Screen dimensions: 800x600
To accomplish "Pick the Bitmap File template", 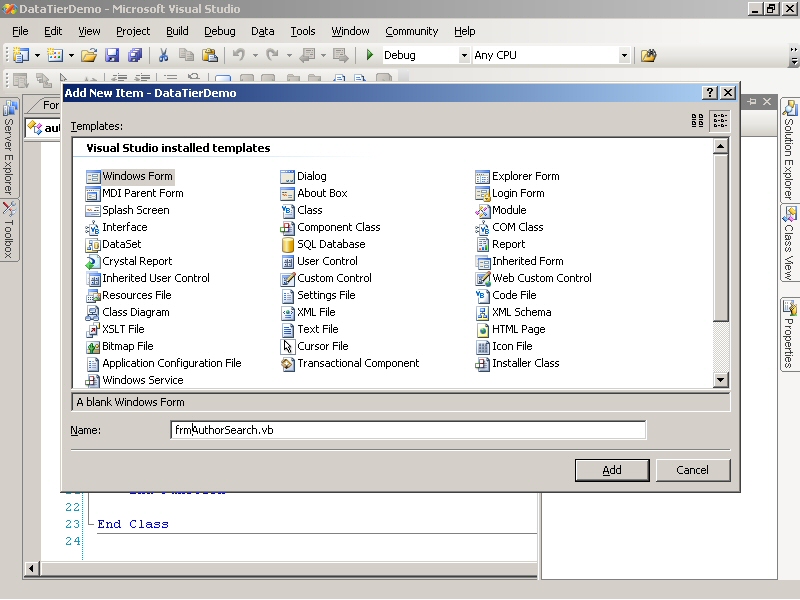I will (119, 346).
